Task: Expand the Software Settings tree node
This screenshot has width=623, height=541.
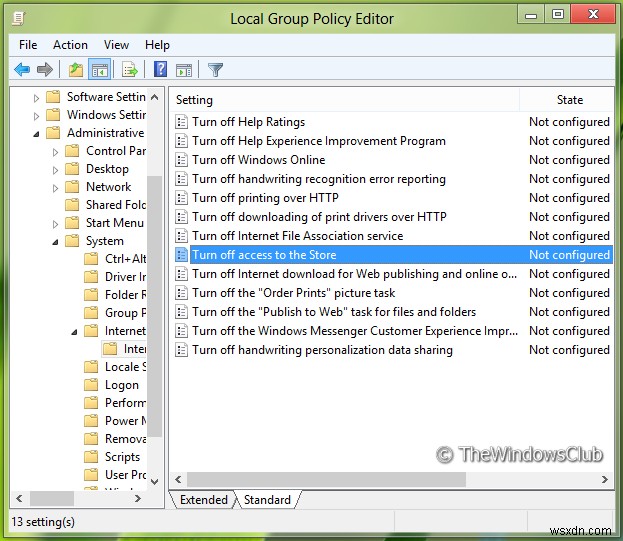Action: 36,98
